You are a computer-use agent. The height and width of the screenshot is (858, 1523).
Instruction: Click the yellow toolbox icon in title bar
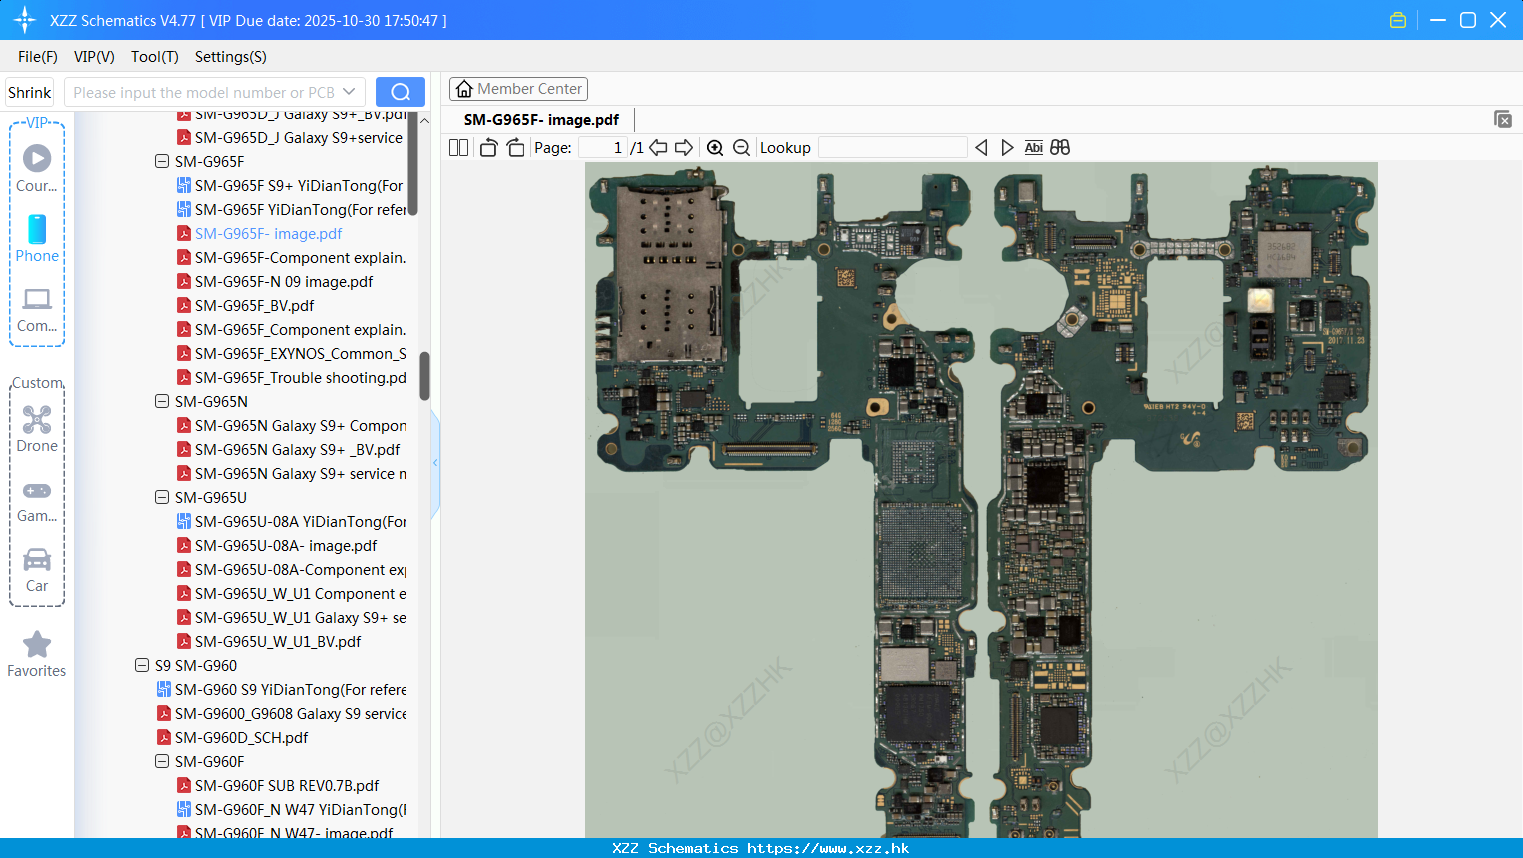click(1398, 20)
